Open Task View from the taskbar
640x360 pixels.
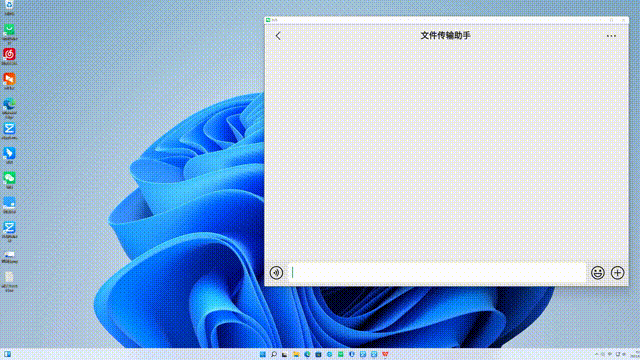click(285, 354)
